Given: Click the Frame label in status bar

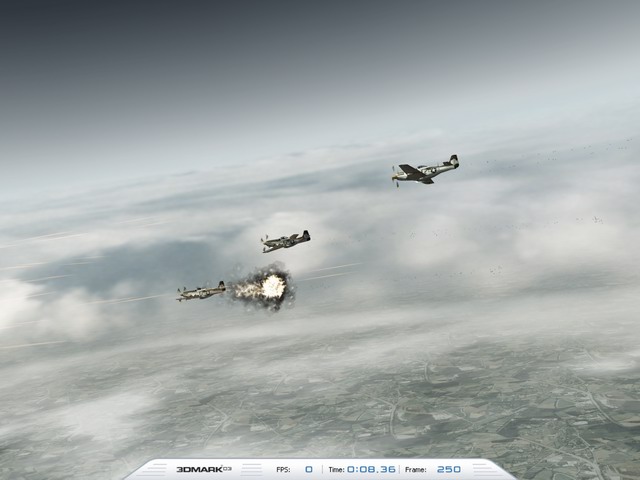Looking at the screenshot, I should pos(416,469).
